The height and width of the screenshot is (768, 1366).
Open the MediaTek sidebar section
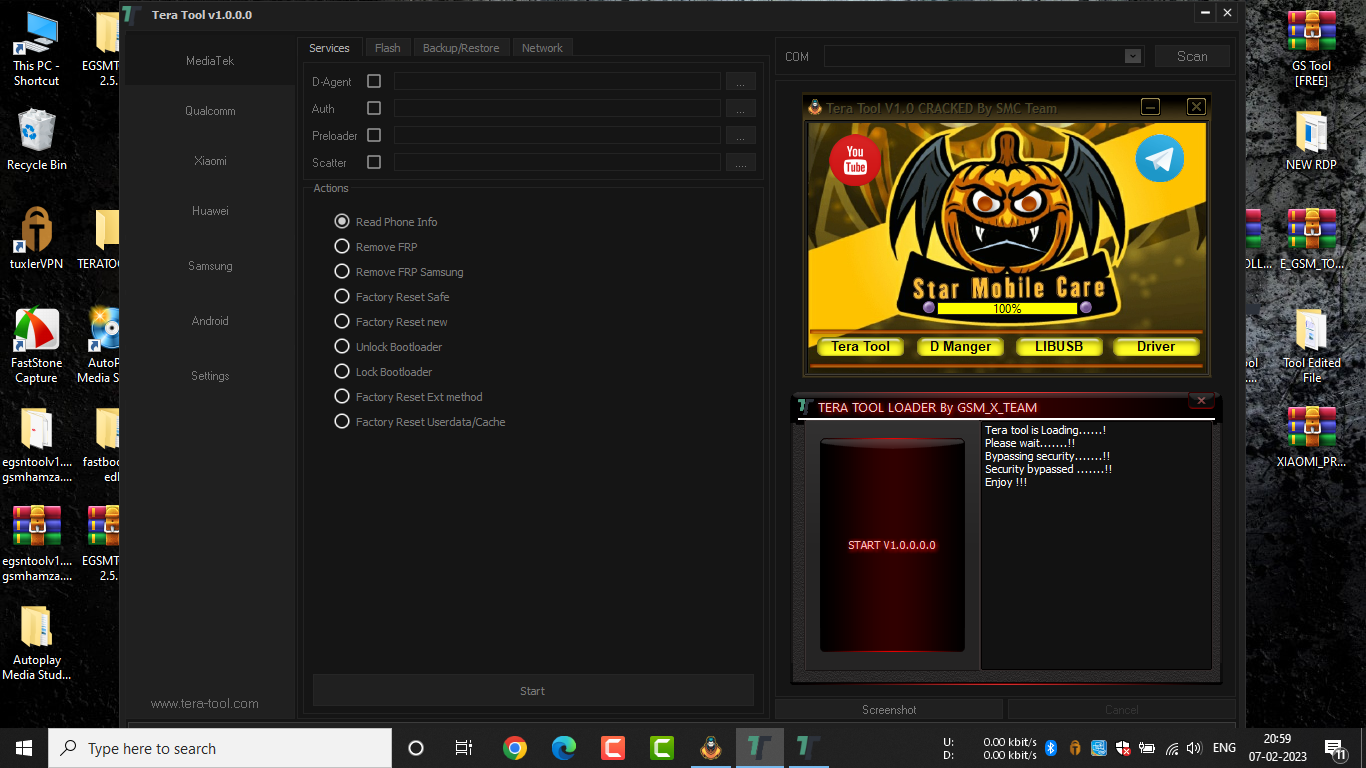point(210,61)
